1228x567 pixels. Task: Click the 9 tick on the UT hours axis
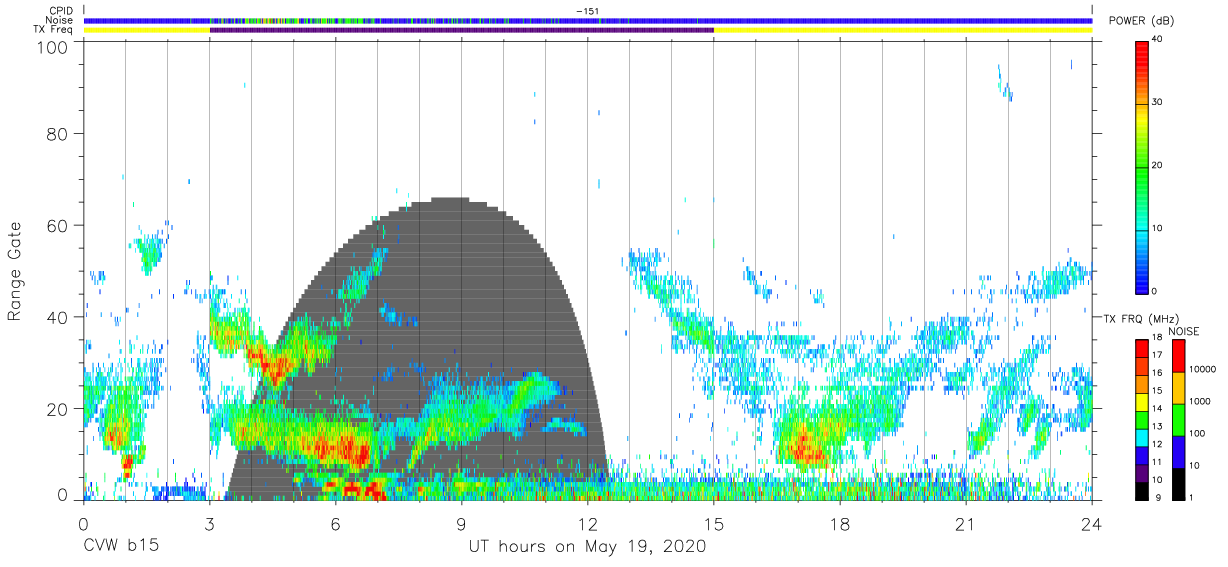(x=461, y=524)
